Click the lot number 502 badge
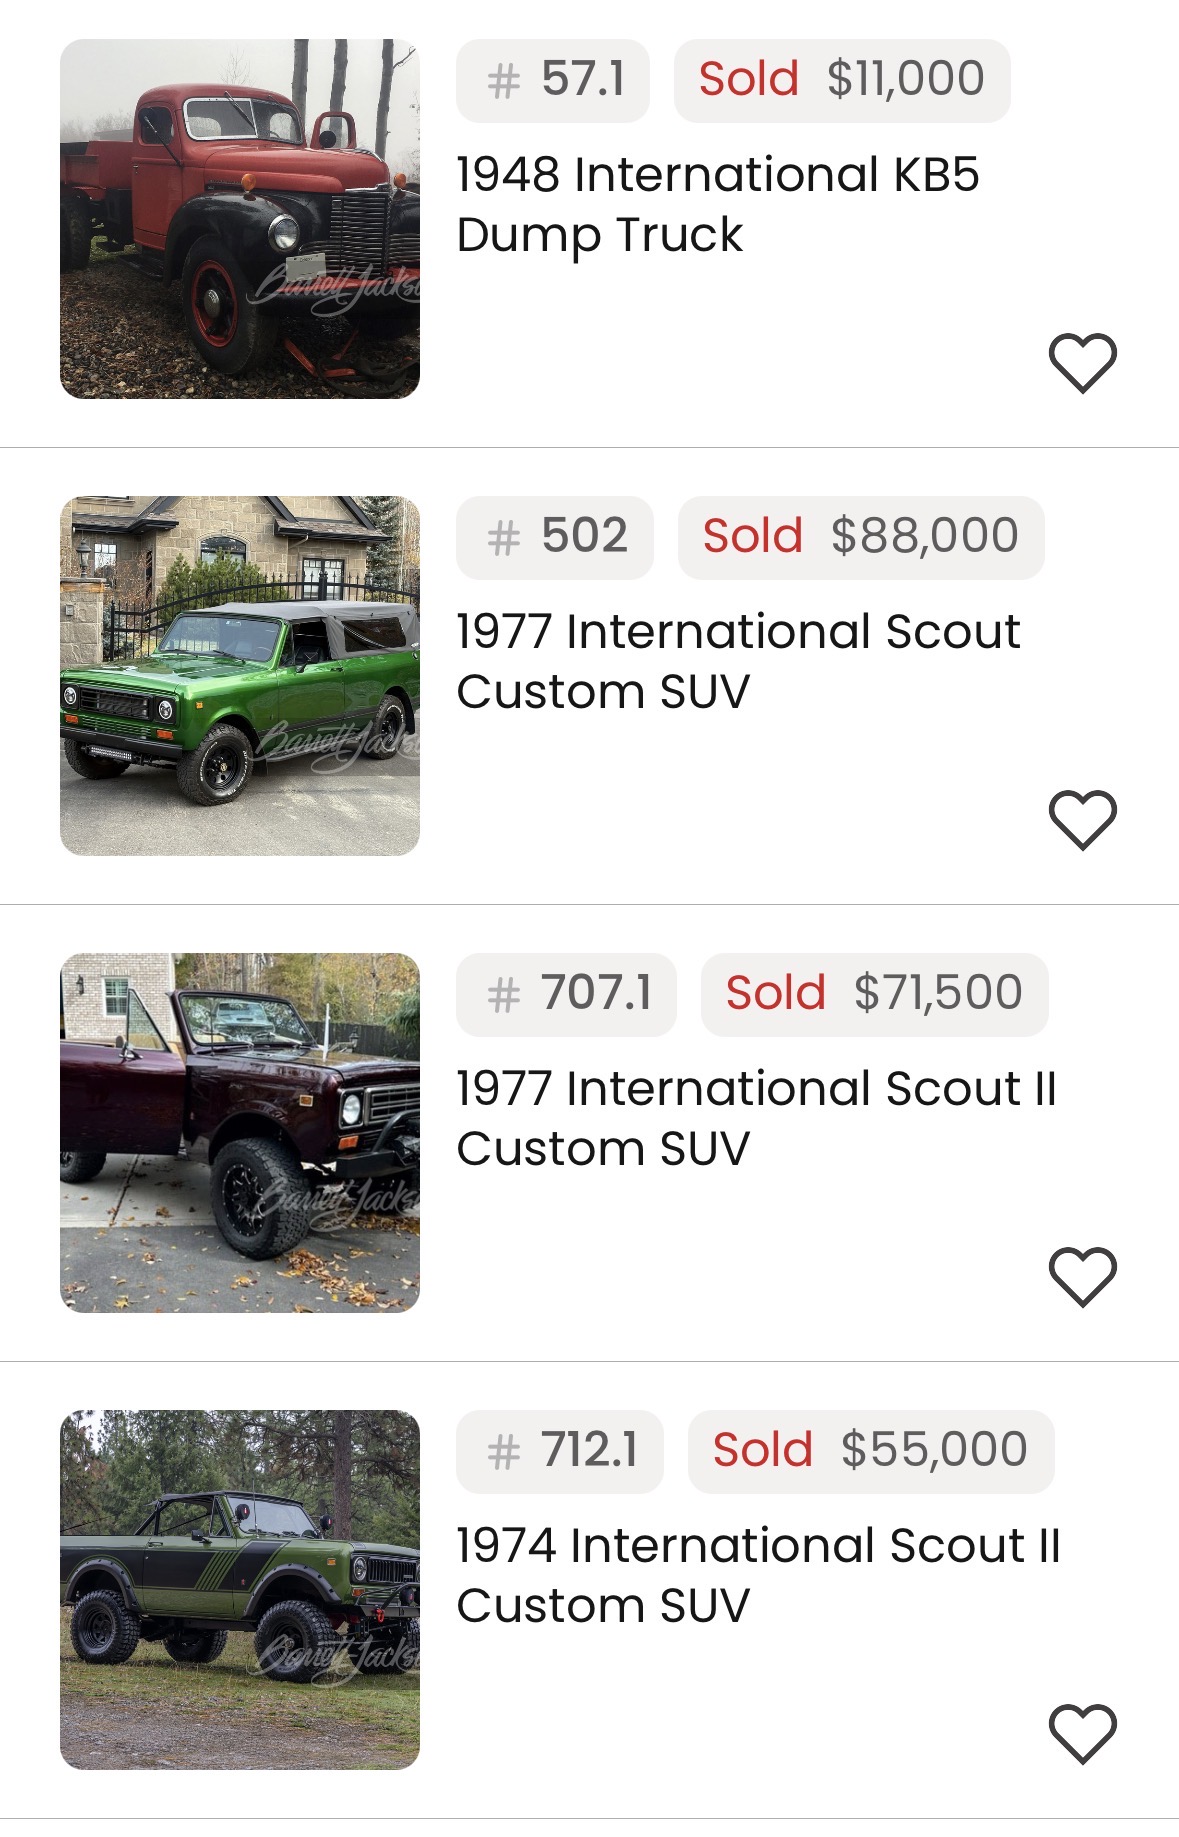 click(555, 537)
